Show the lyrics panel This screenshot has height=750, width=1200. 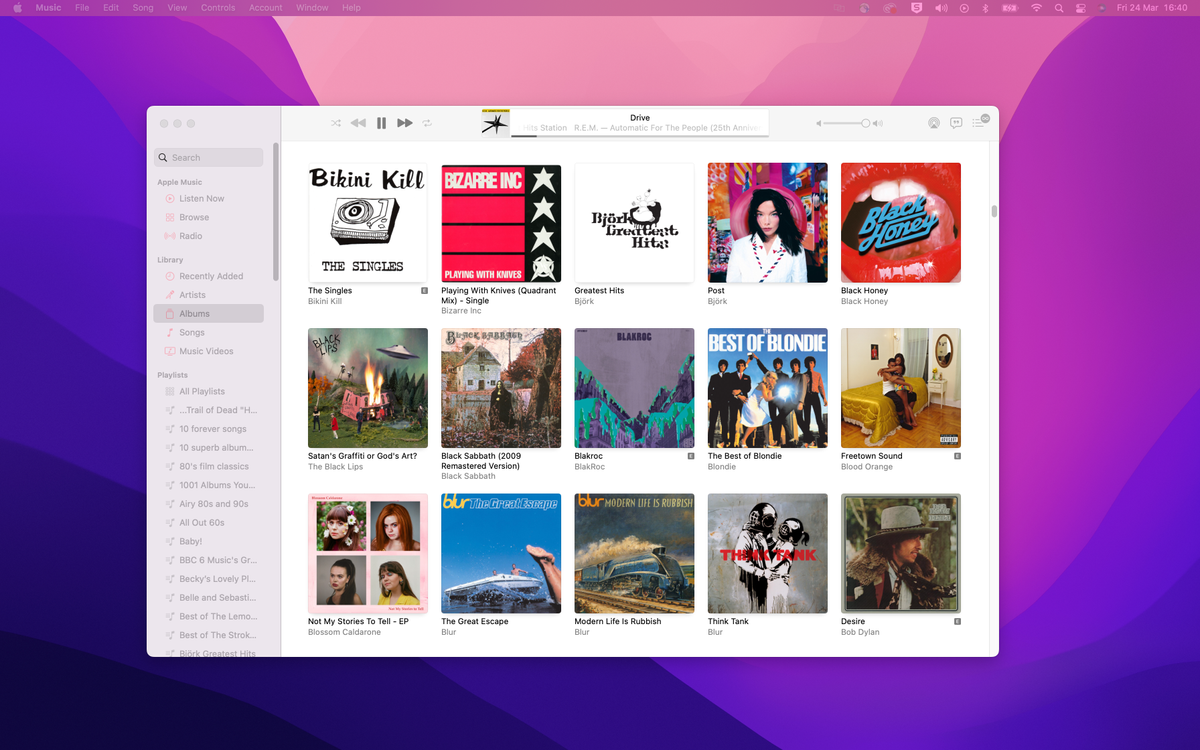click(x=956, y=123)
